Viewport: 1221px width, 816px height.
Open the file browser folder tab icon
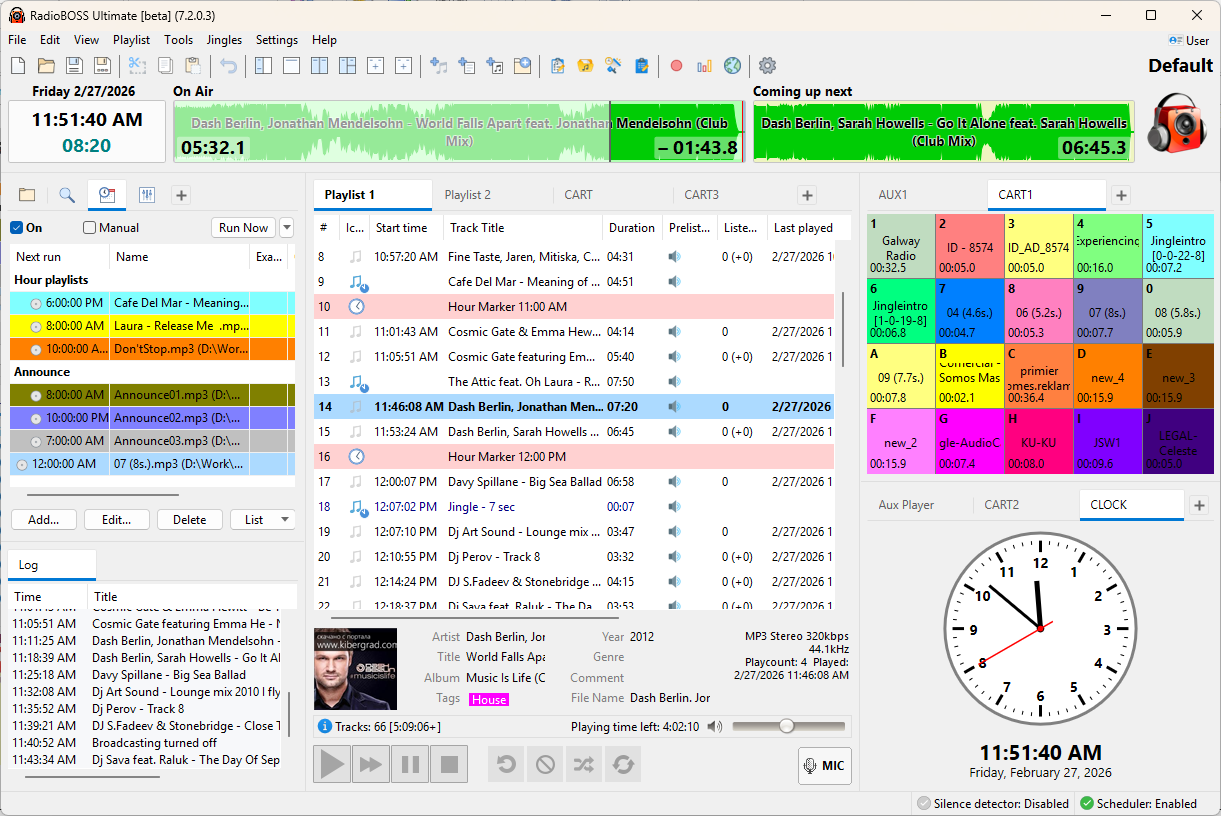27,195
